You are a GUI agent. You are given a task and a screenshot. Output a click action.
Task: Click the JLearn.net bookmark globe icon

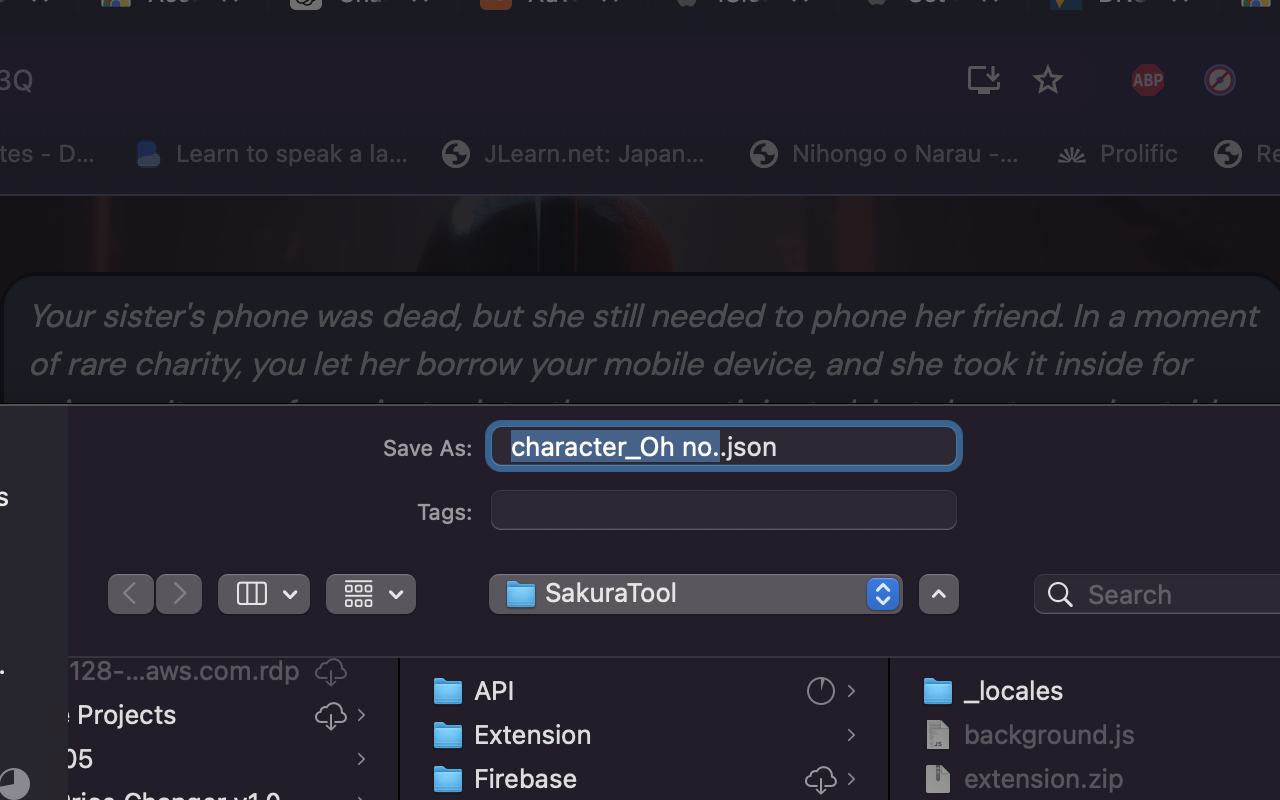point(456,154)
